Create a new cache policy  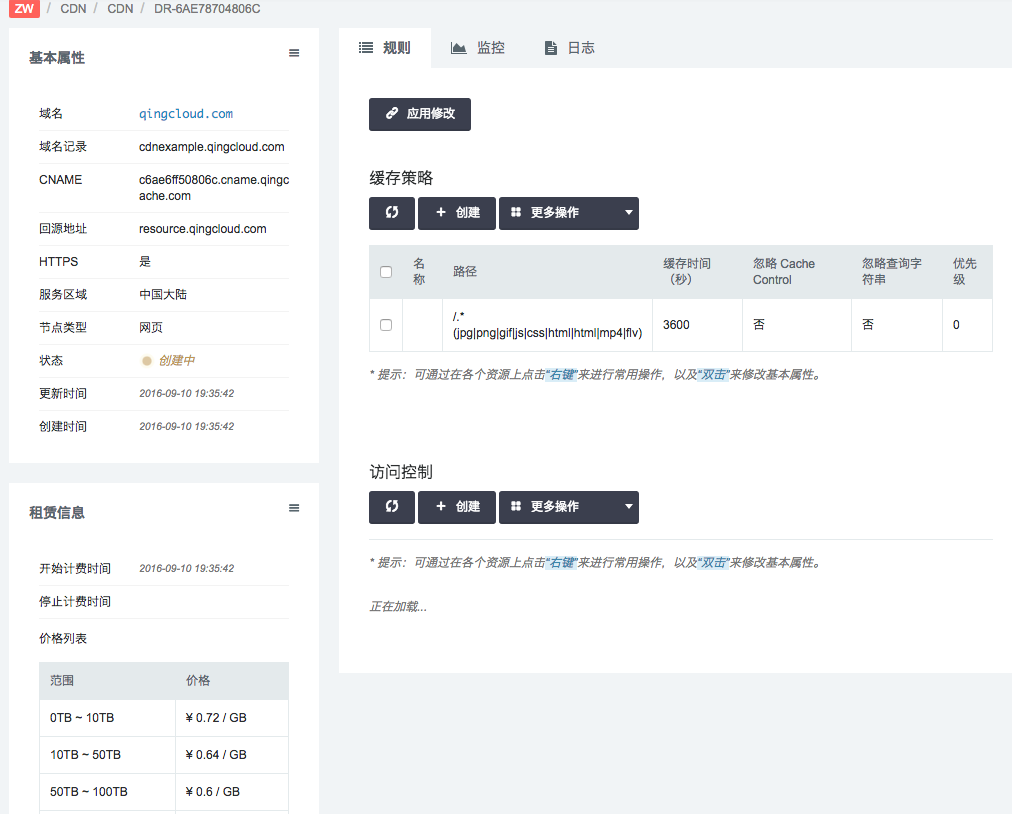pos(457,213)
